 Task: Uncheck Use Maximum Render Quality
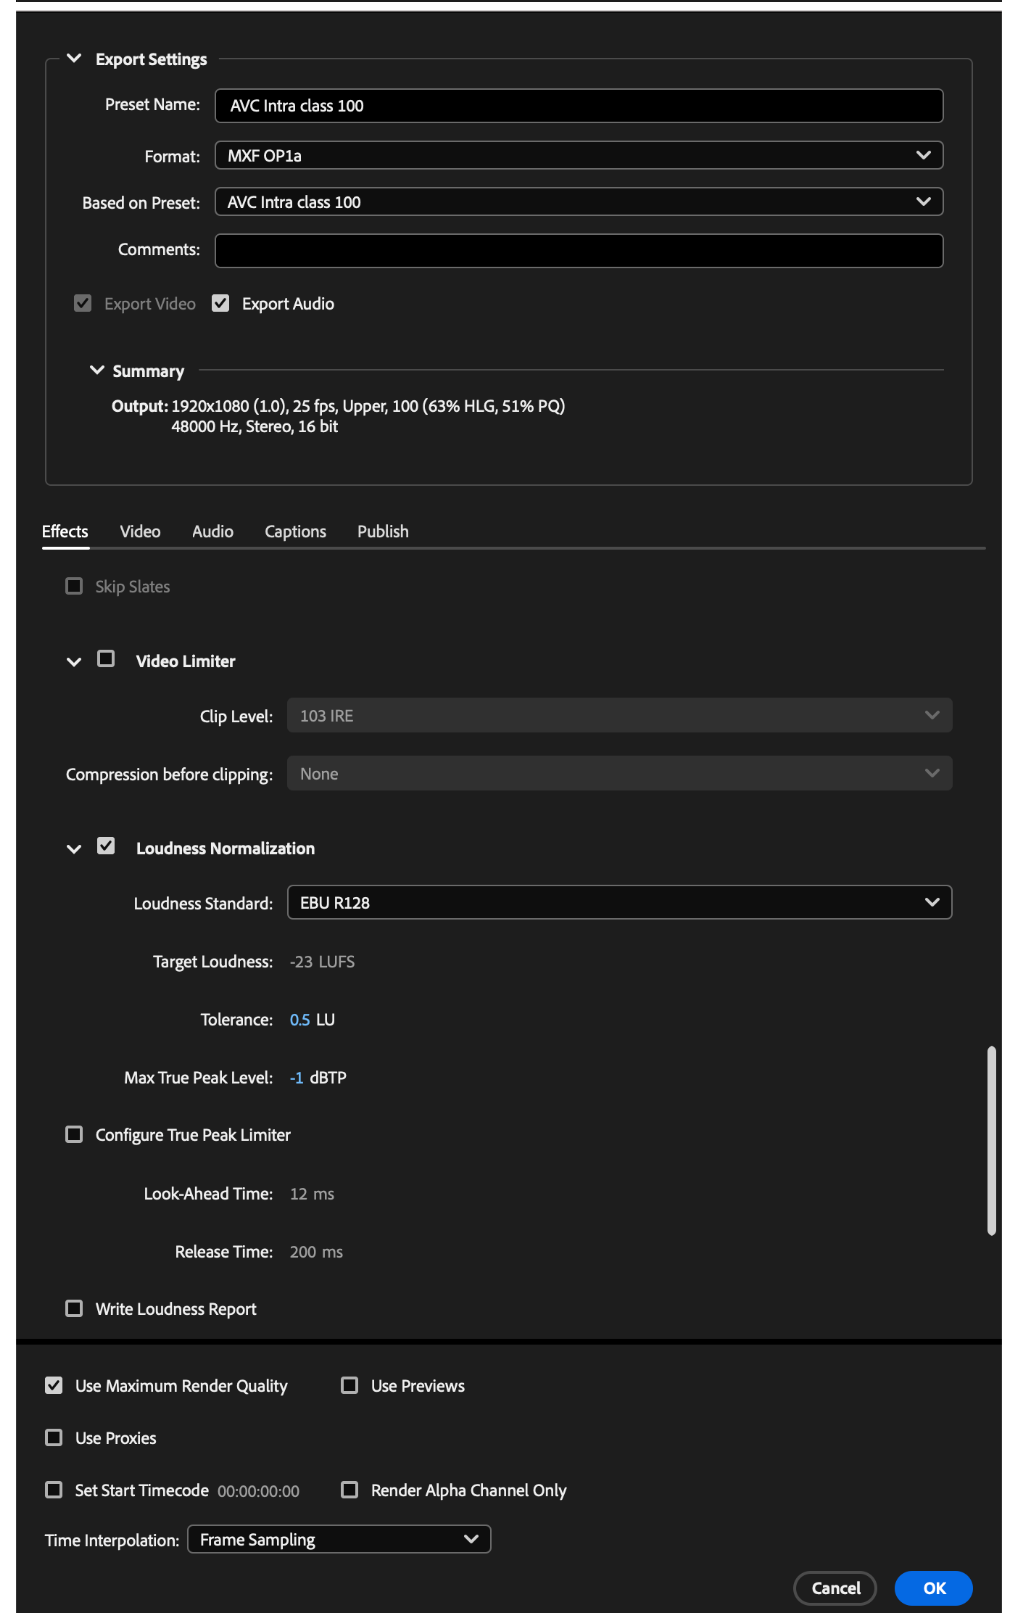pyautogui.click(x=54, y=1386)
